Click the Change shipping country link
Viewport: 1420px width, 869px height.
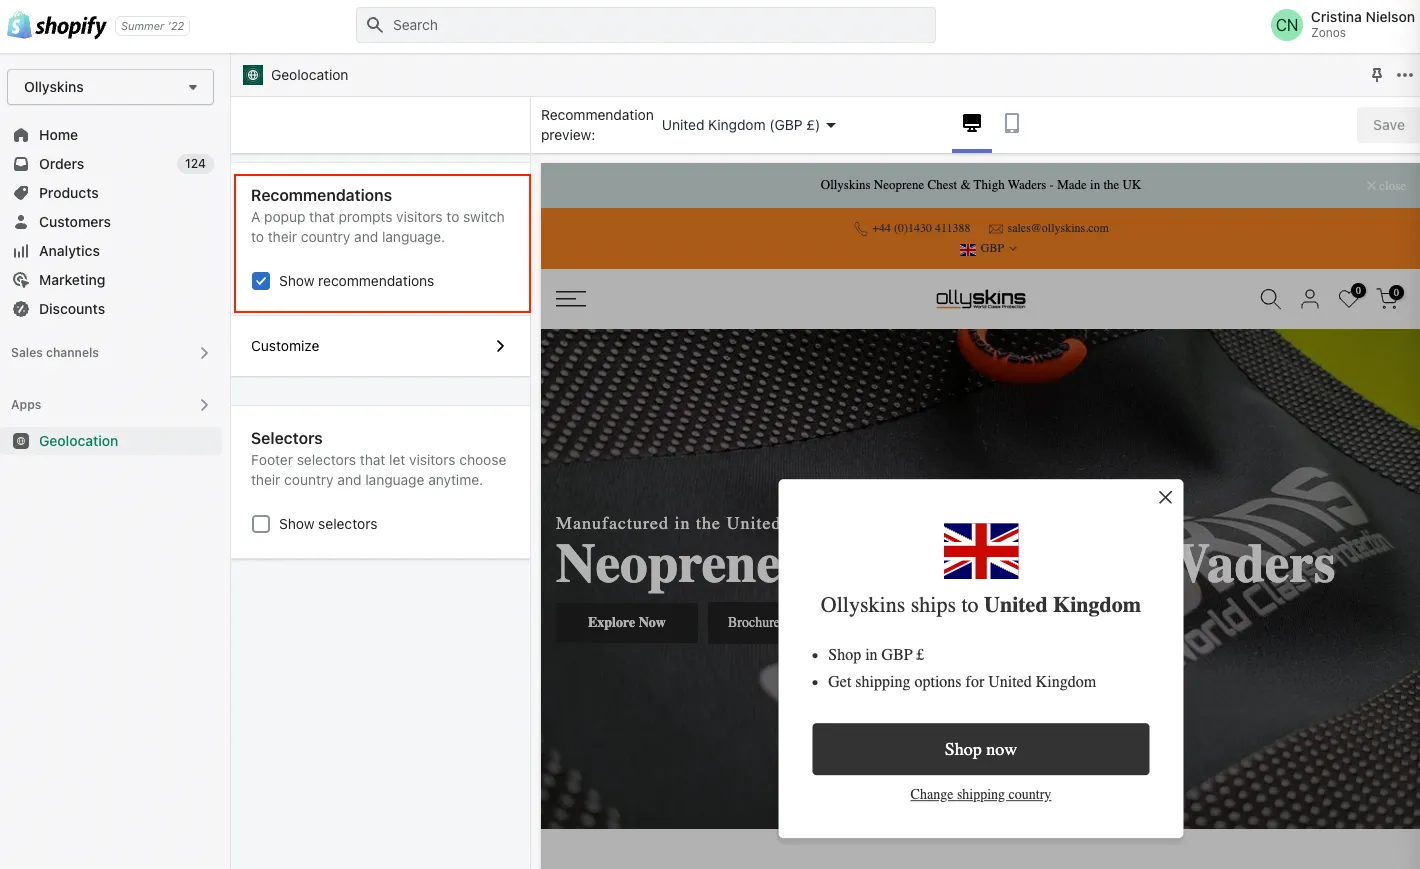pos(980,794)
